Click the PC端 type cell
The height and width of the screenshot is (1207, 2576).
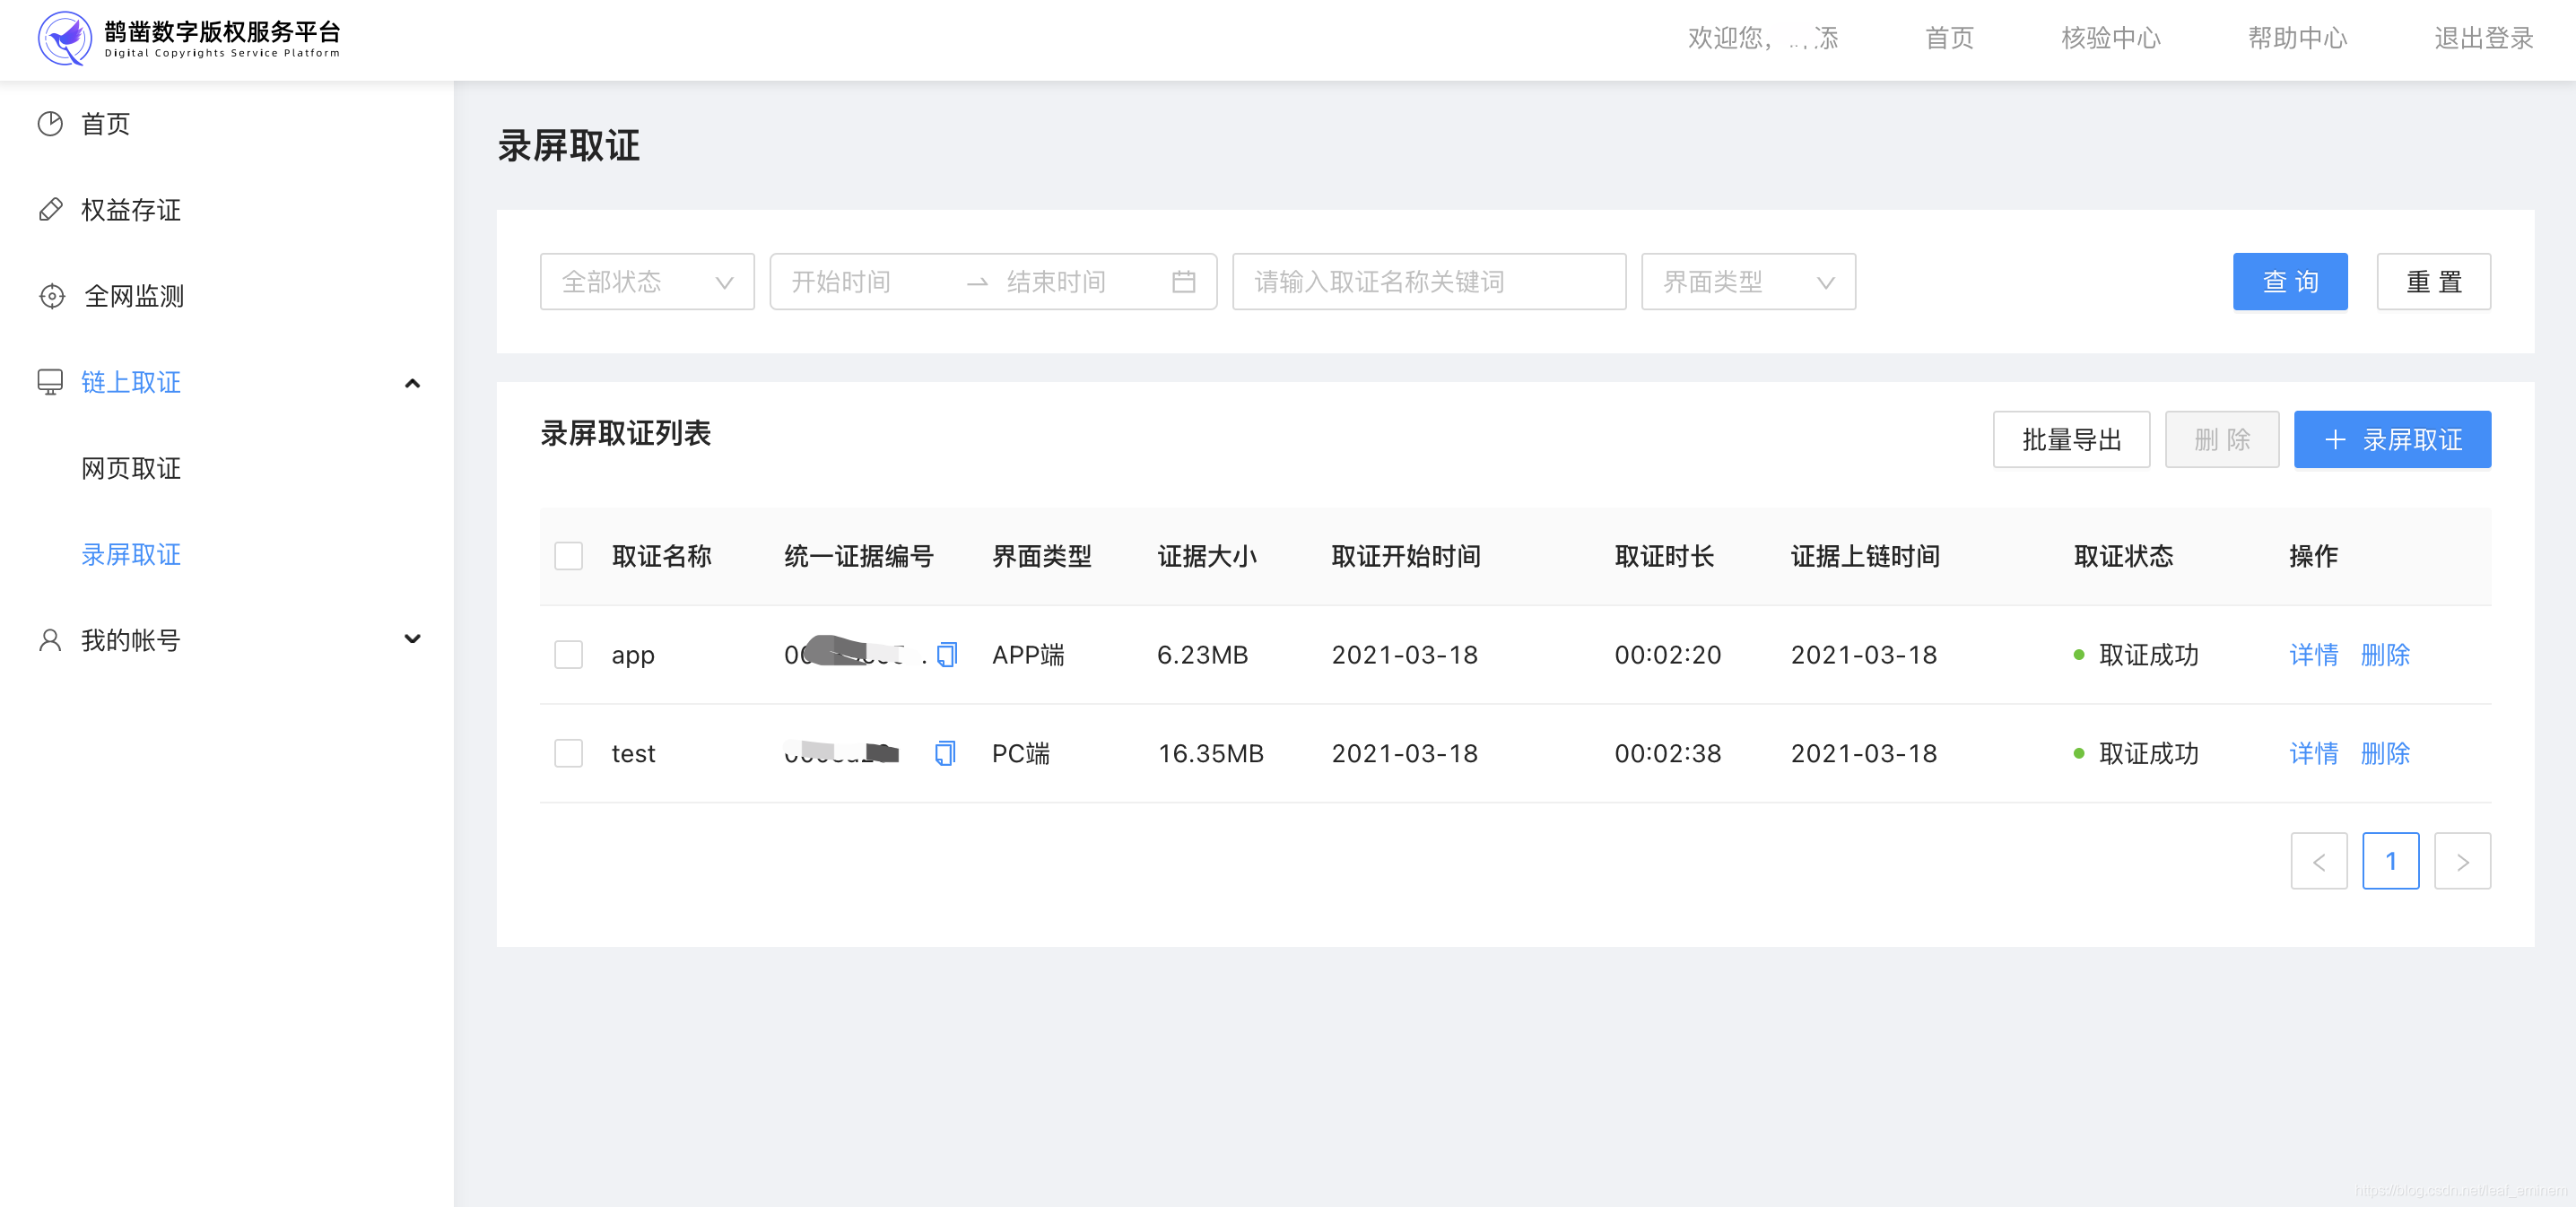[1021, 753]
